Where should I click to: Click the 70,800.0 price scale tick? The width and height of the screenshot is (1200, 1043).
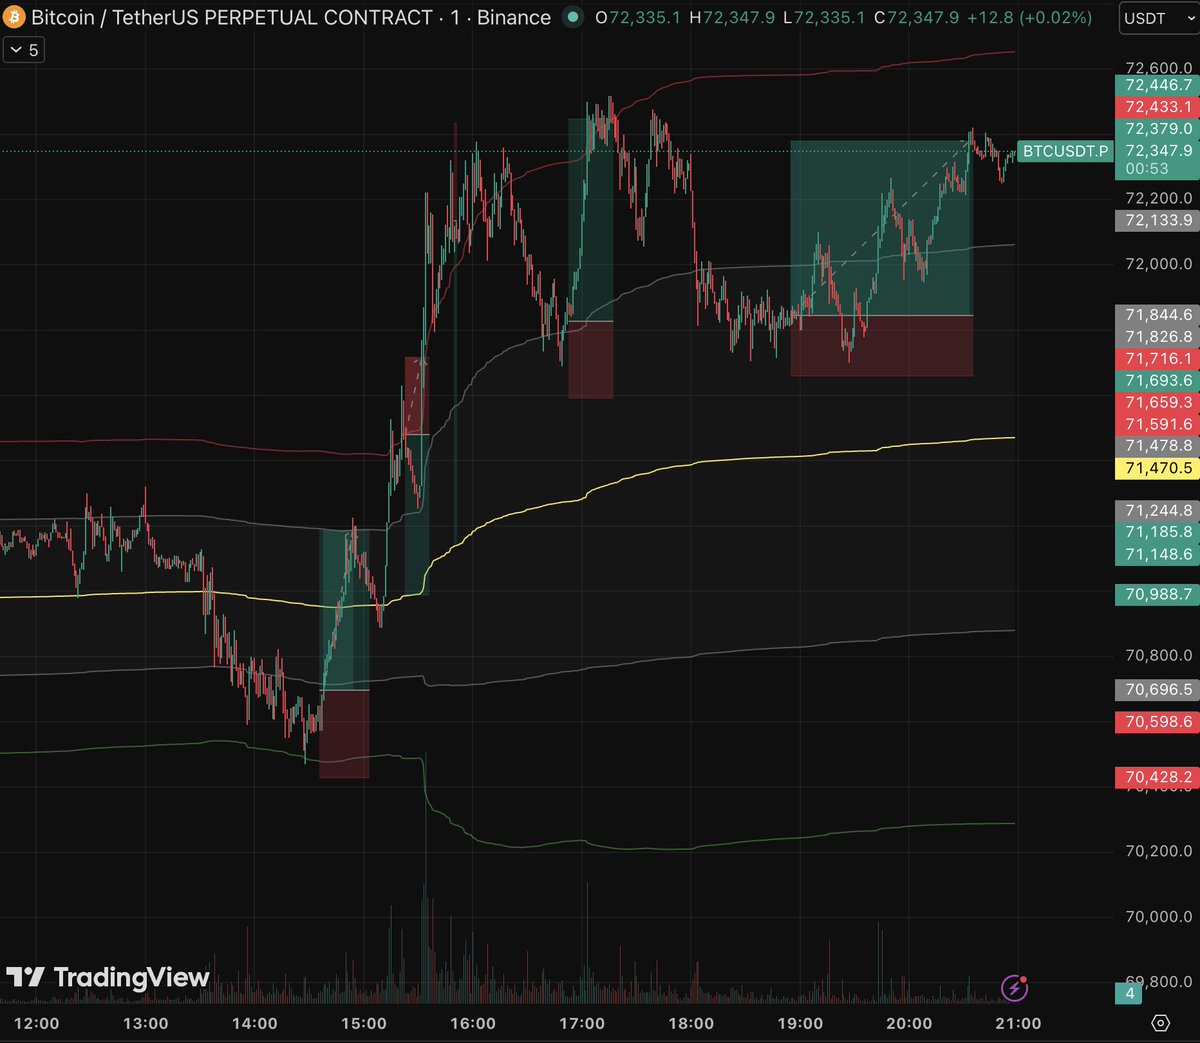click(1158, 656)
